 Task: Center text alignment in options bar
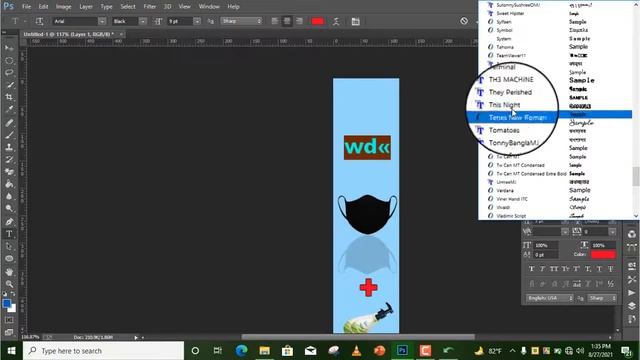pos(287,21)
